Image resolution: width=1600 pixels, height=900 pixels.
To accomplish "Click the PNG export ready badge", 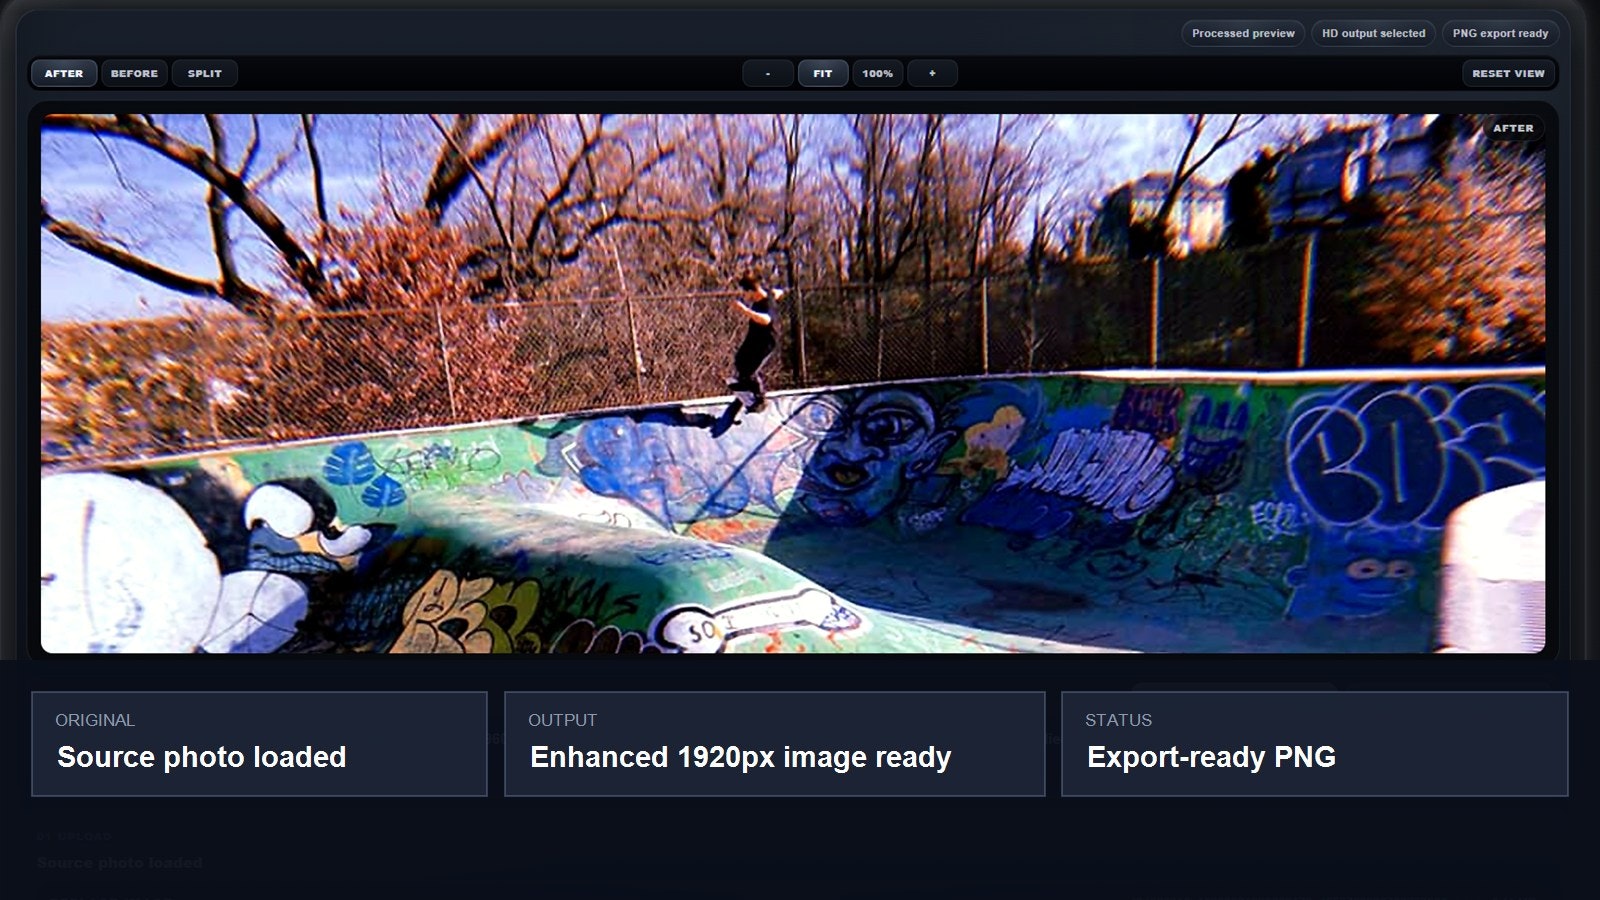I will point(1500,33).
